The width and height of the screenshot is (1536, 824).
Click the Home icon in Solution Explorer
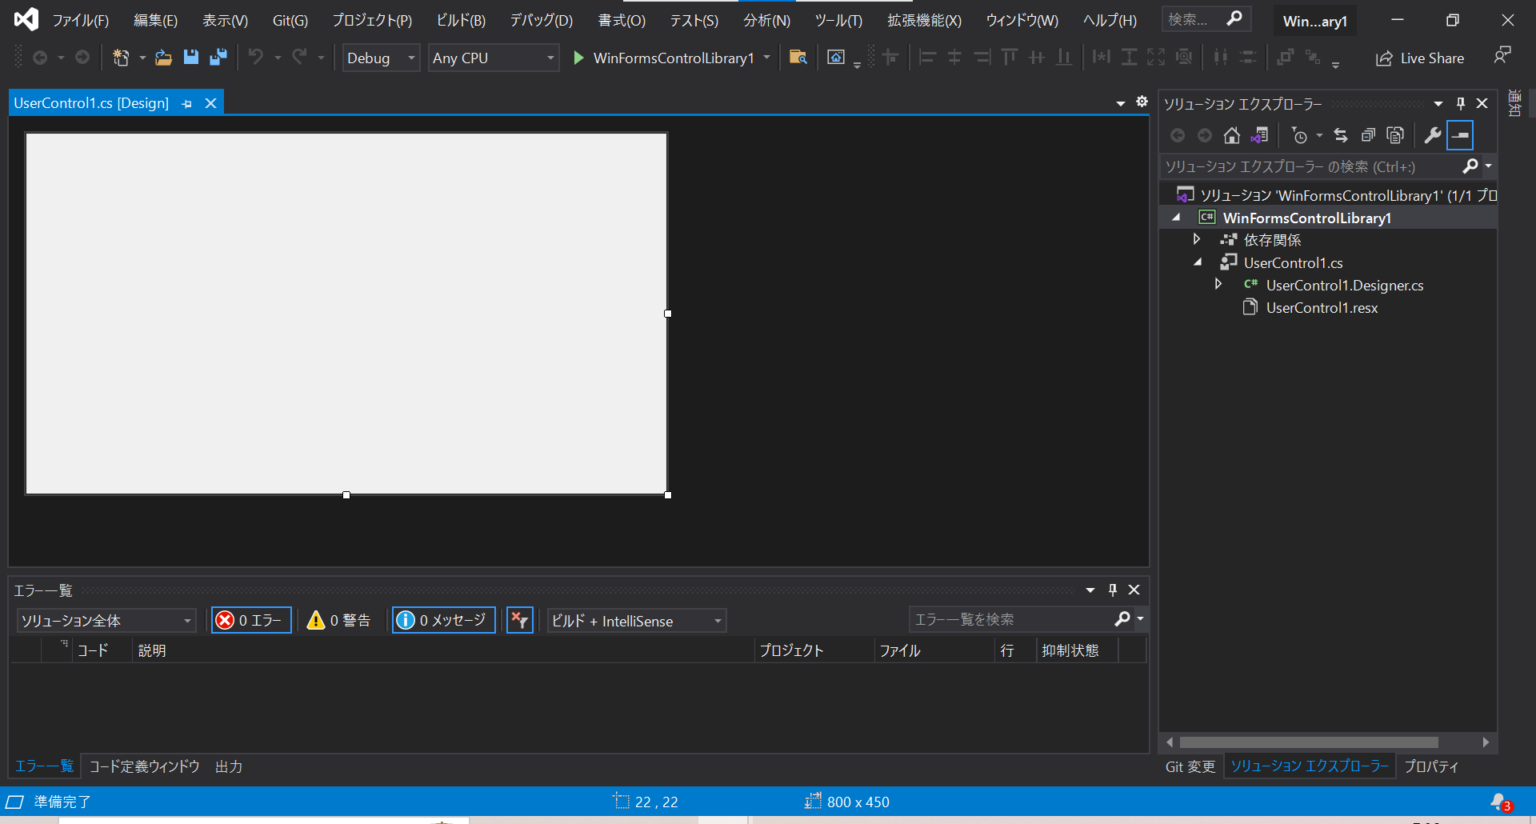pos(1232,135)
